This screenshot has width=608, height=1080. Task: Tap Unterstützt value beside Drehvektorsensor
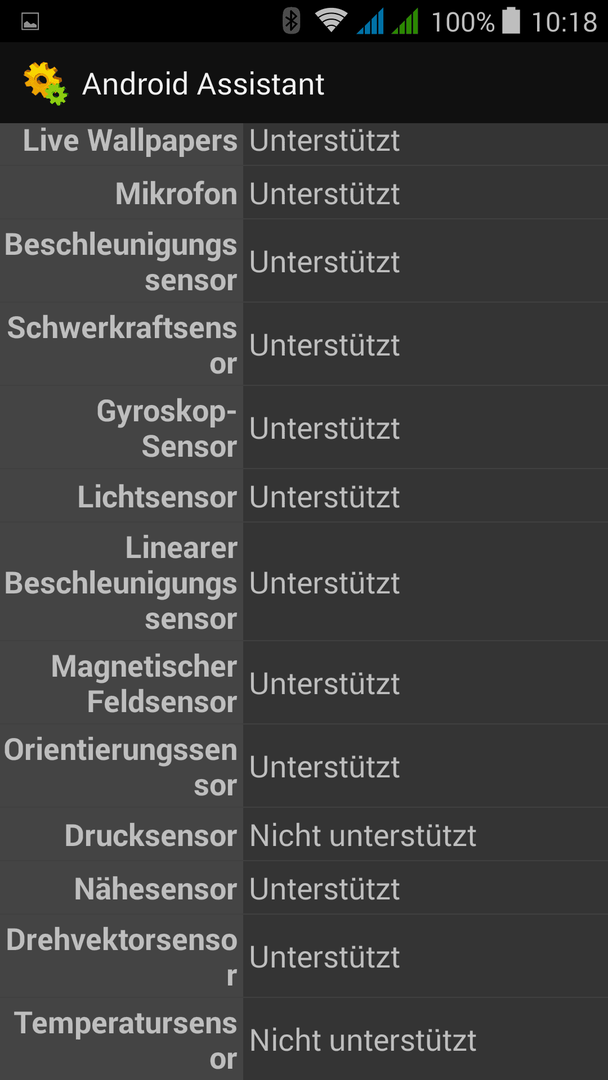coord(324,957)
